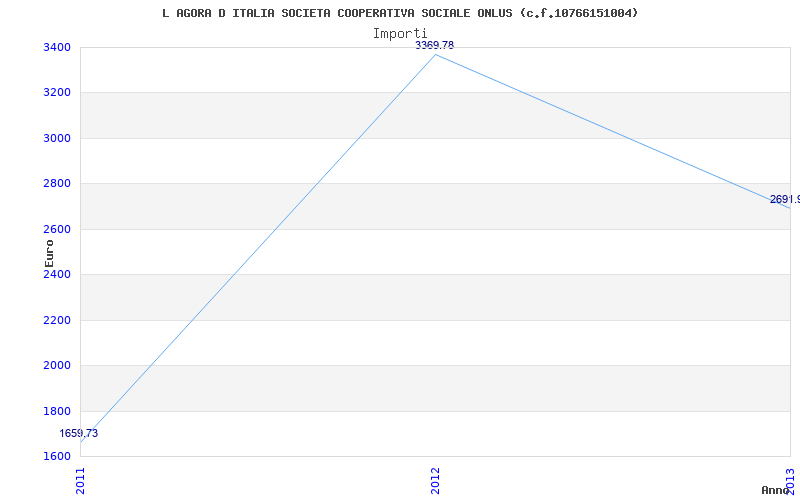Click the 2800 y-axis tick label
Image resolution: width=800 pixels, height=500 pixels.
click(x=57, y=184)
